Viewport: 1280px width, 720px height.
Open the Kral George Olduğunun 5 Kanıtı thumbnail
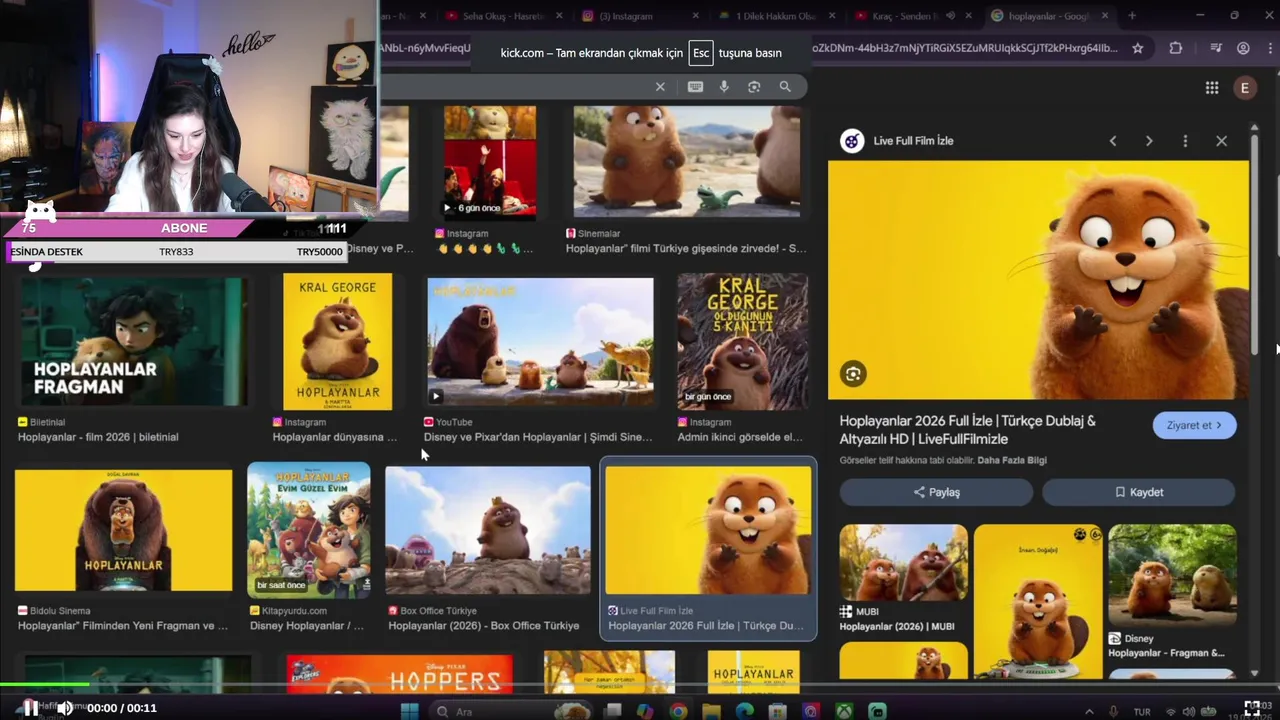(742, 341)
